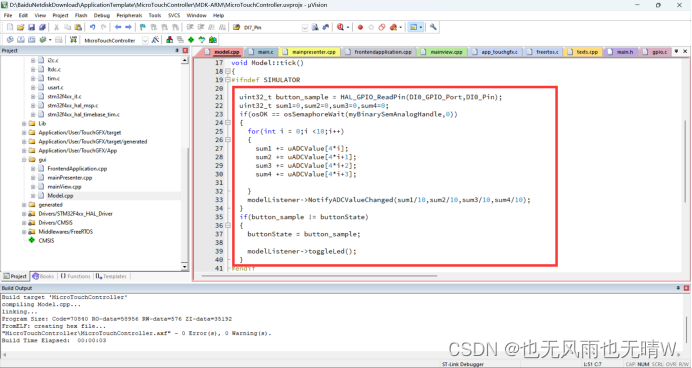Open the Configuration wrench icon

[433, 27]
